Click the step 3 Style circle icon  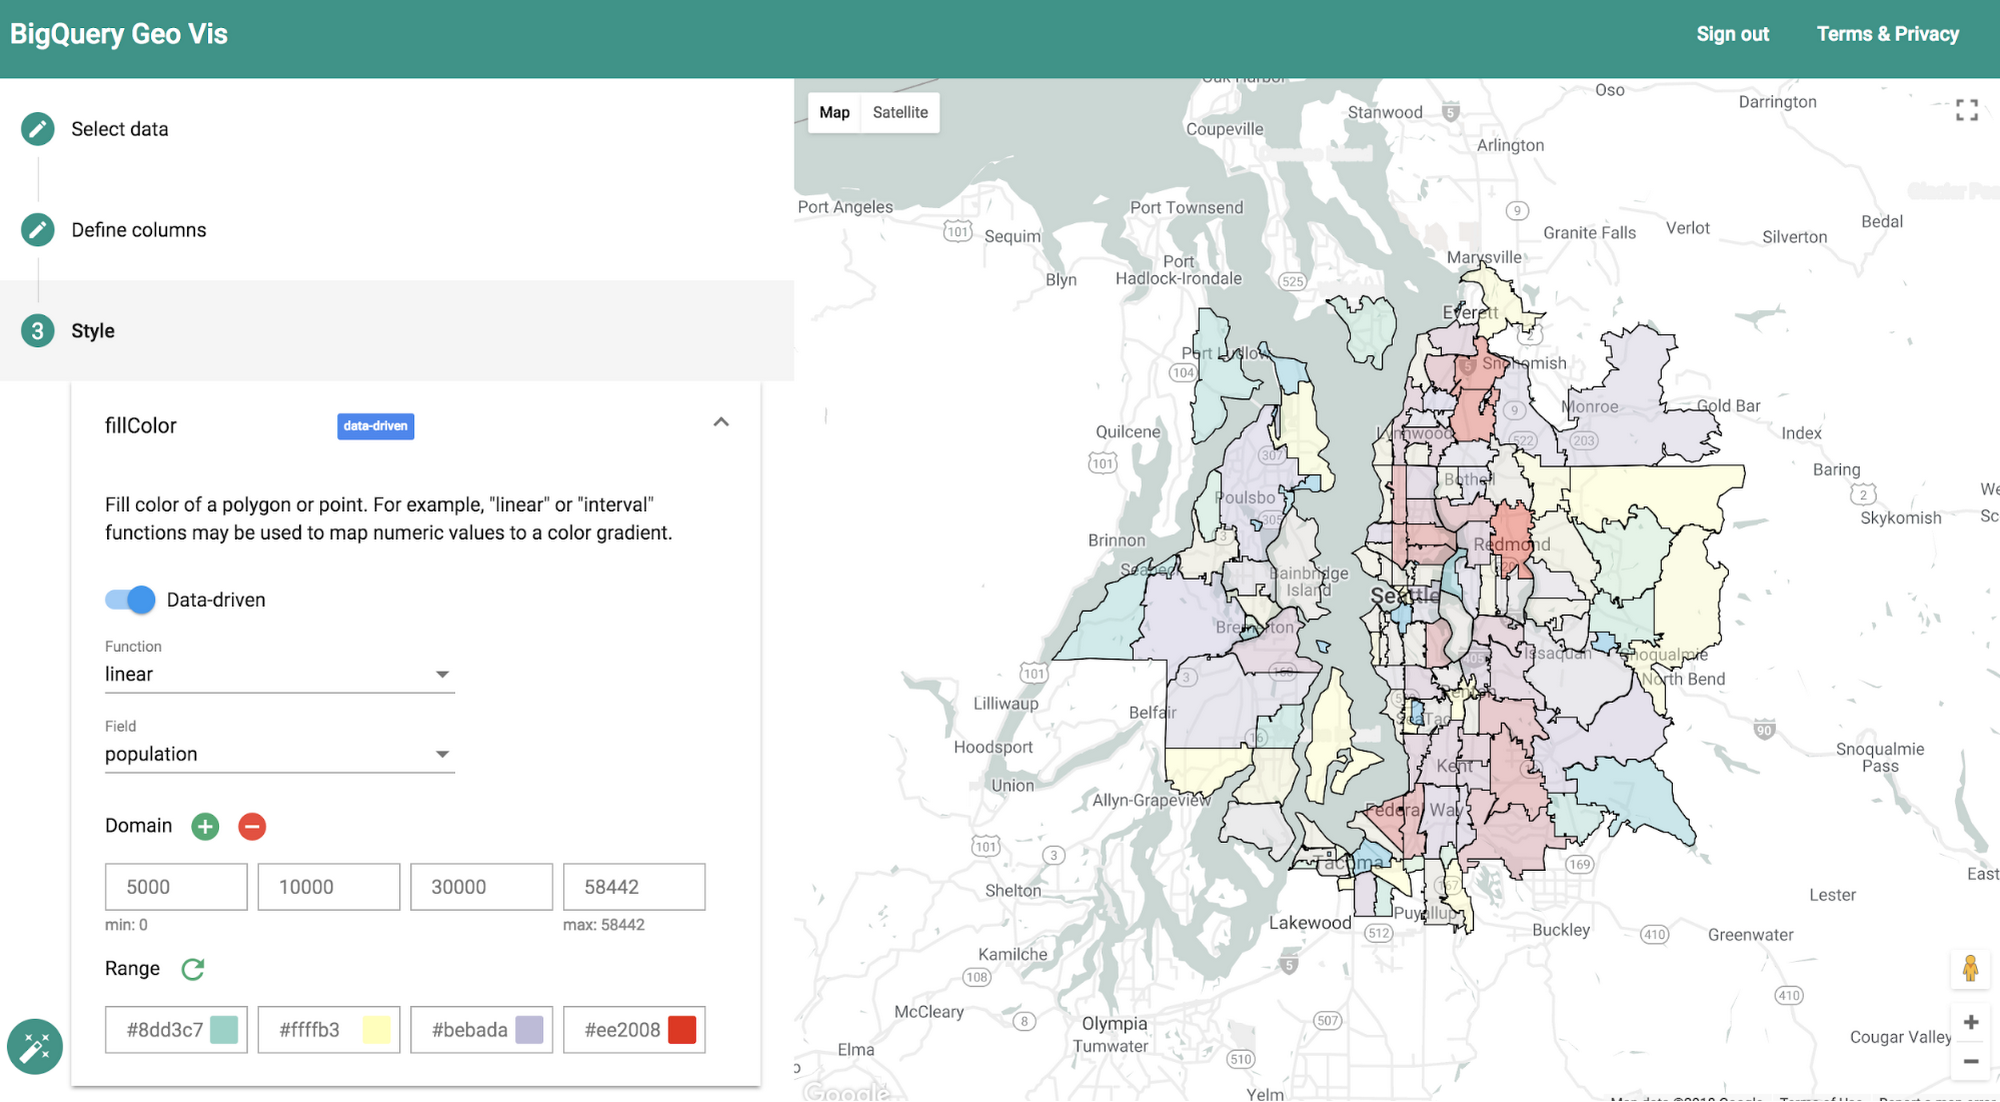point(38,331)
